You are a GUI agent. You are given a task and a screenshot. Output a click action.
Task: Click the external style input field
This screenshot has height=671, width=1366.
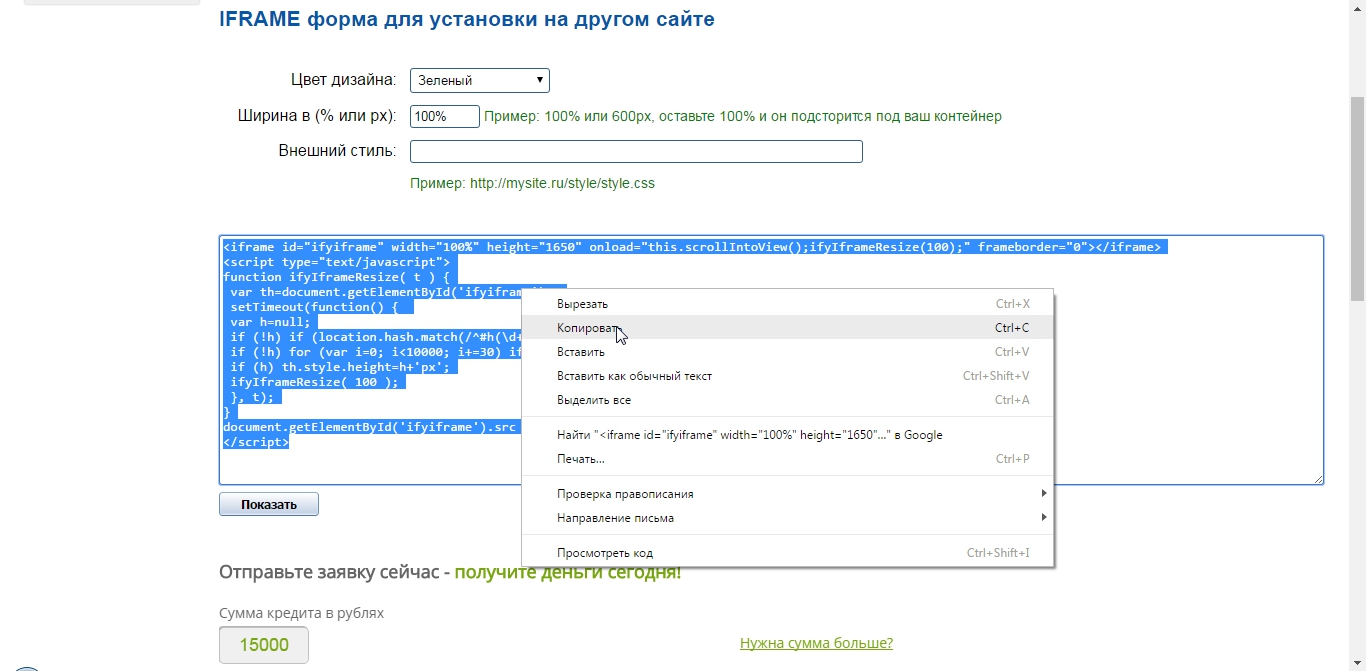click(636, 151)
